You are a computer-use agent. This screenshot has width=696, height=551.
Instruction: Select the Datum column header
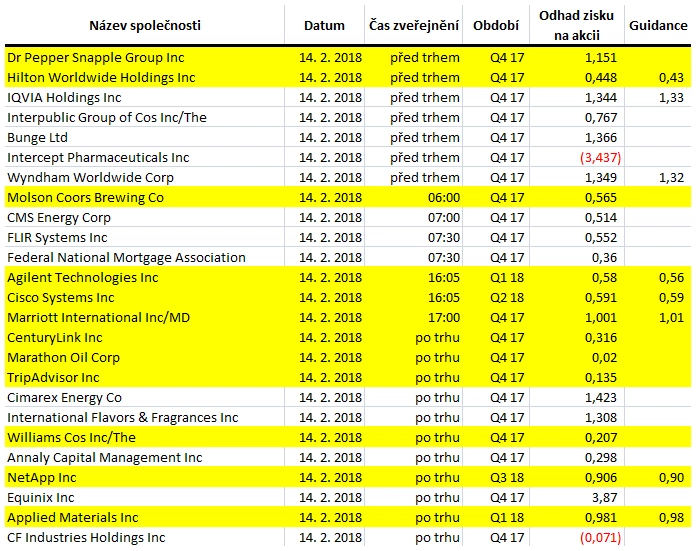(324, 25)
